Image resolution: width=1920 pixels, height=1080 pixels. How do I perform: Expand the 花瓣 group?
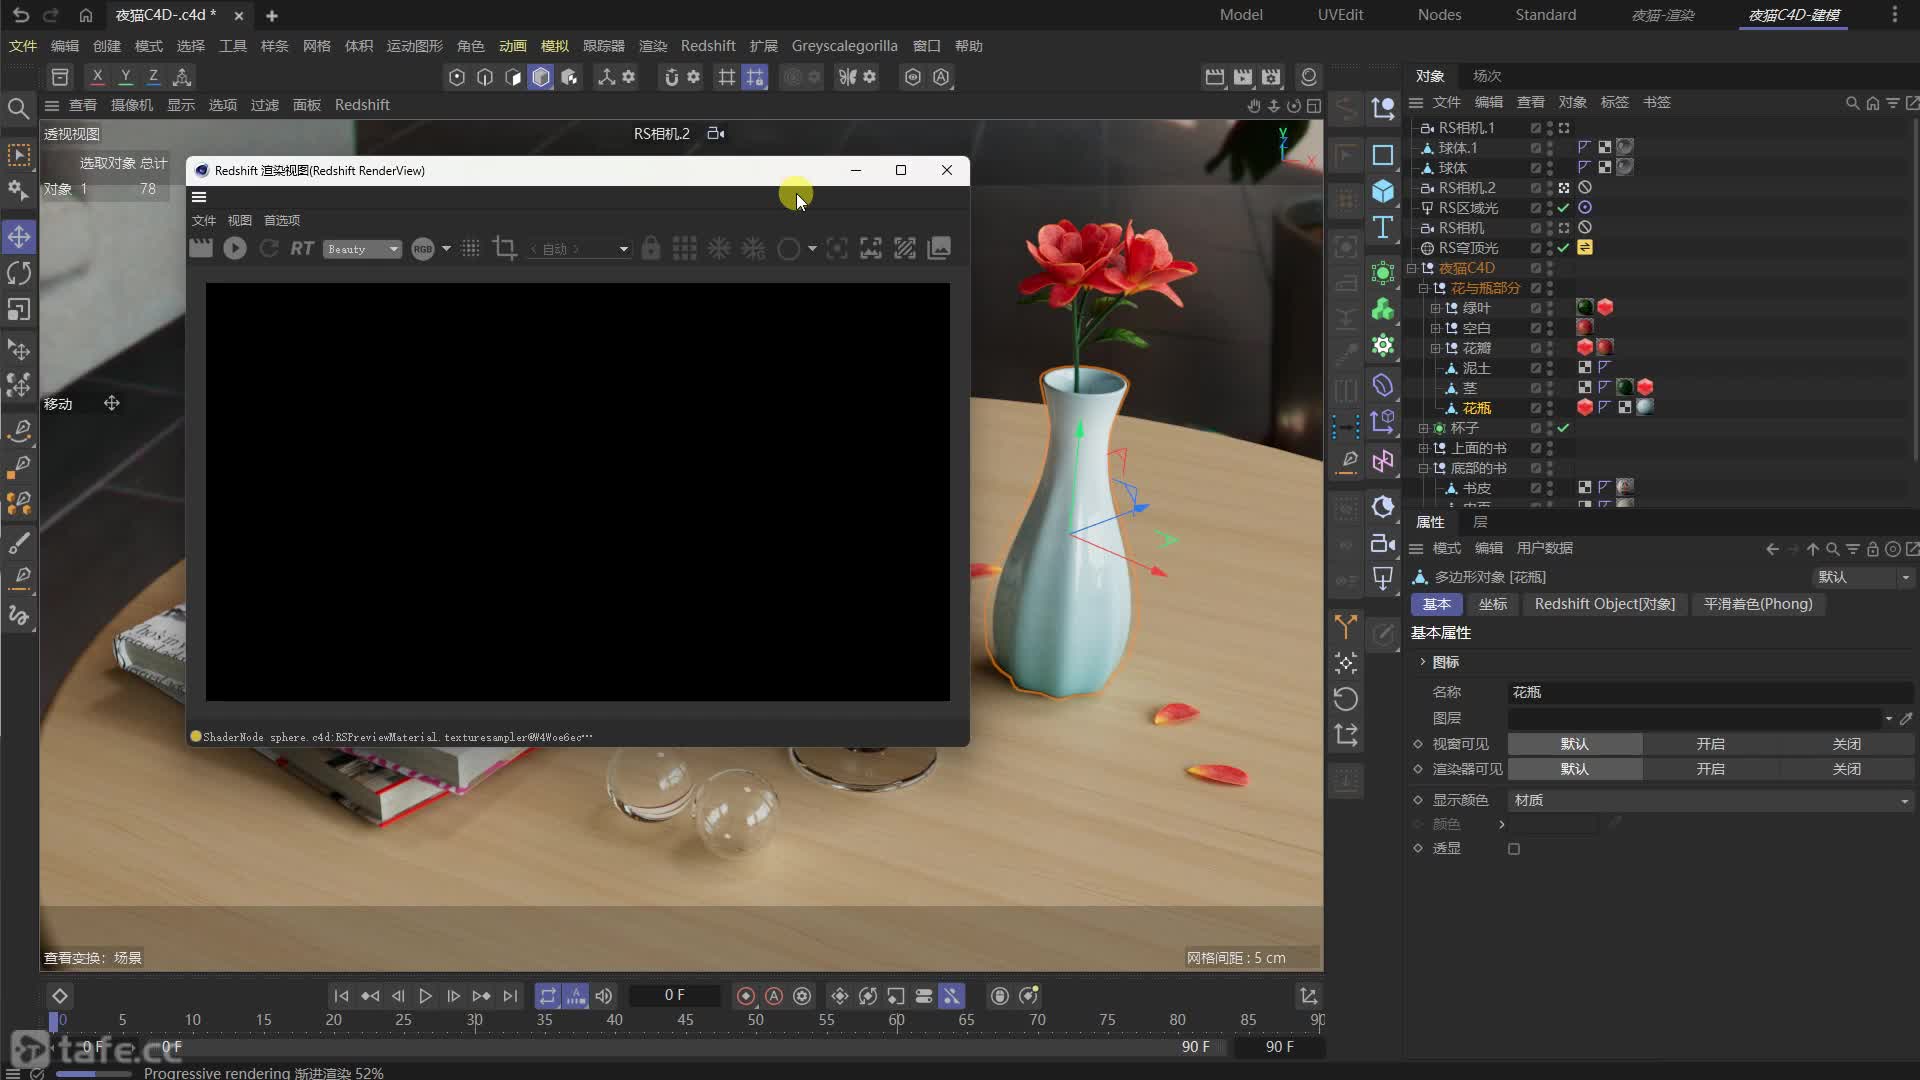[x=1435, y=348]
